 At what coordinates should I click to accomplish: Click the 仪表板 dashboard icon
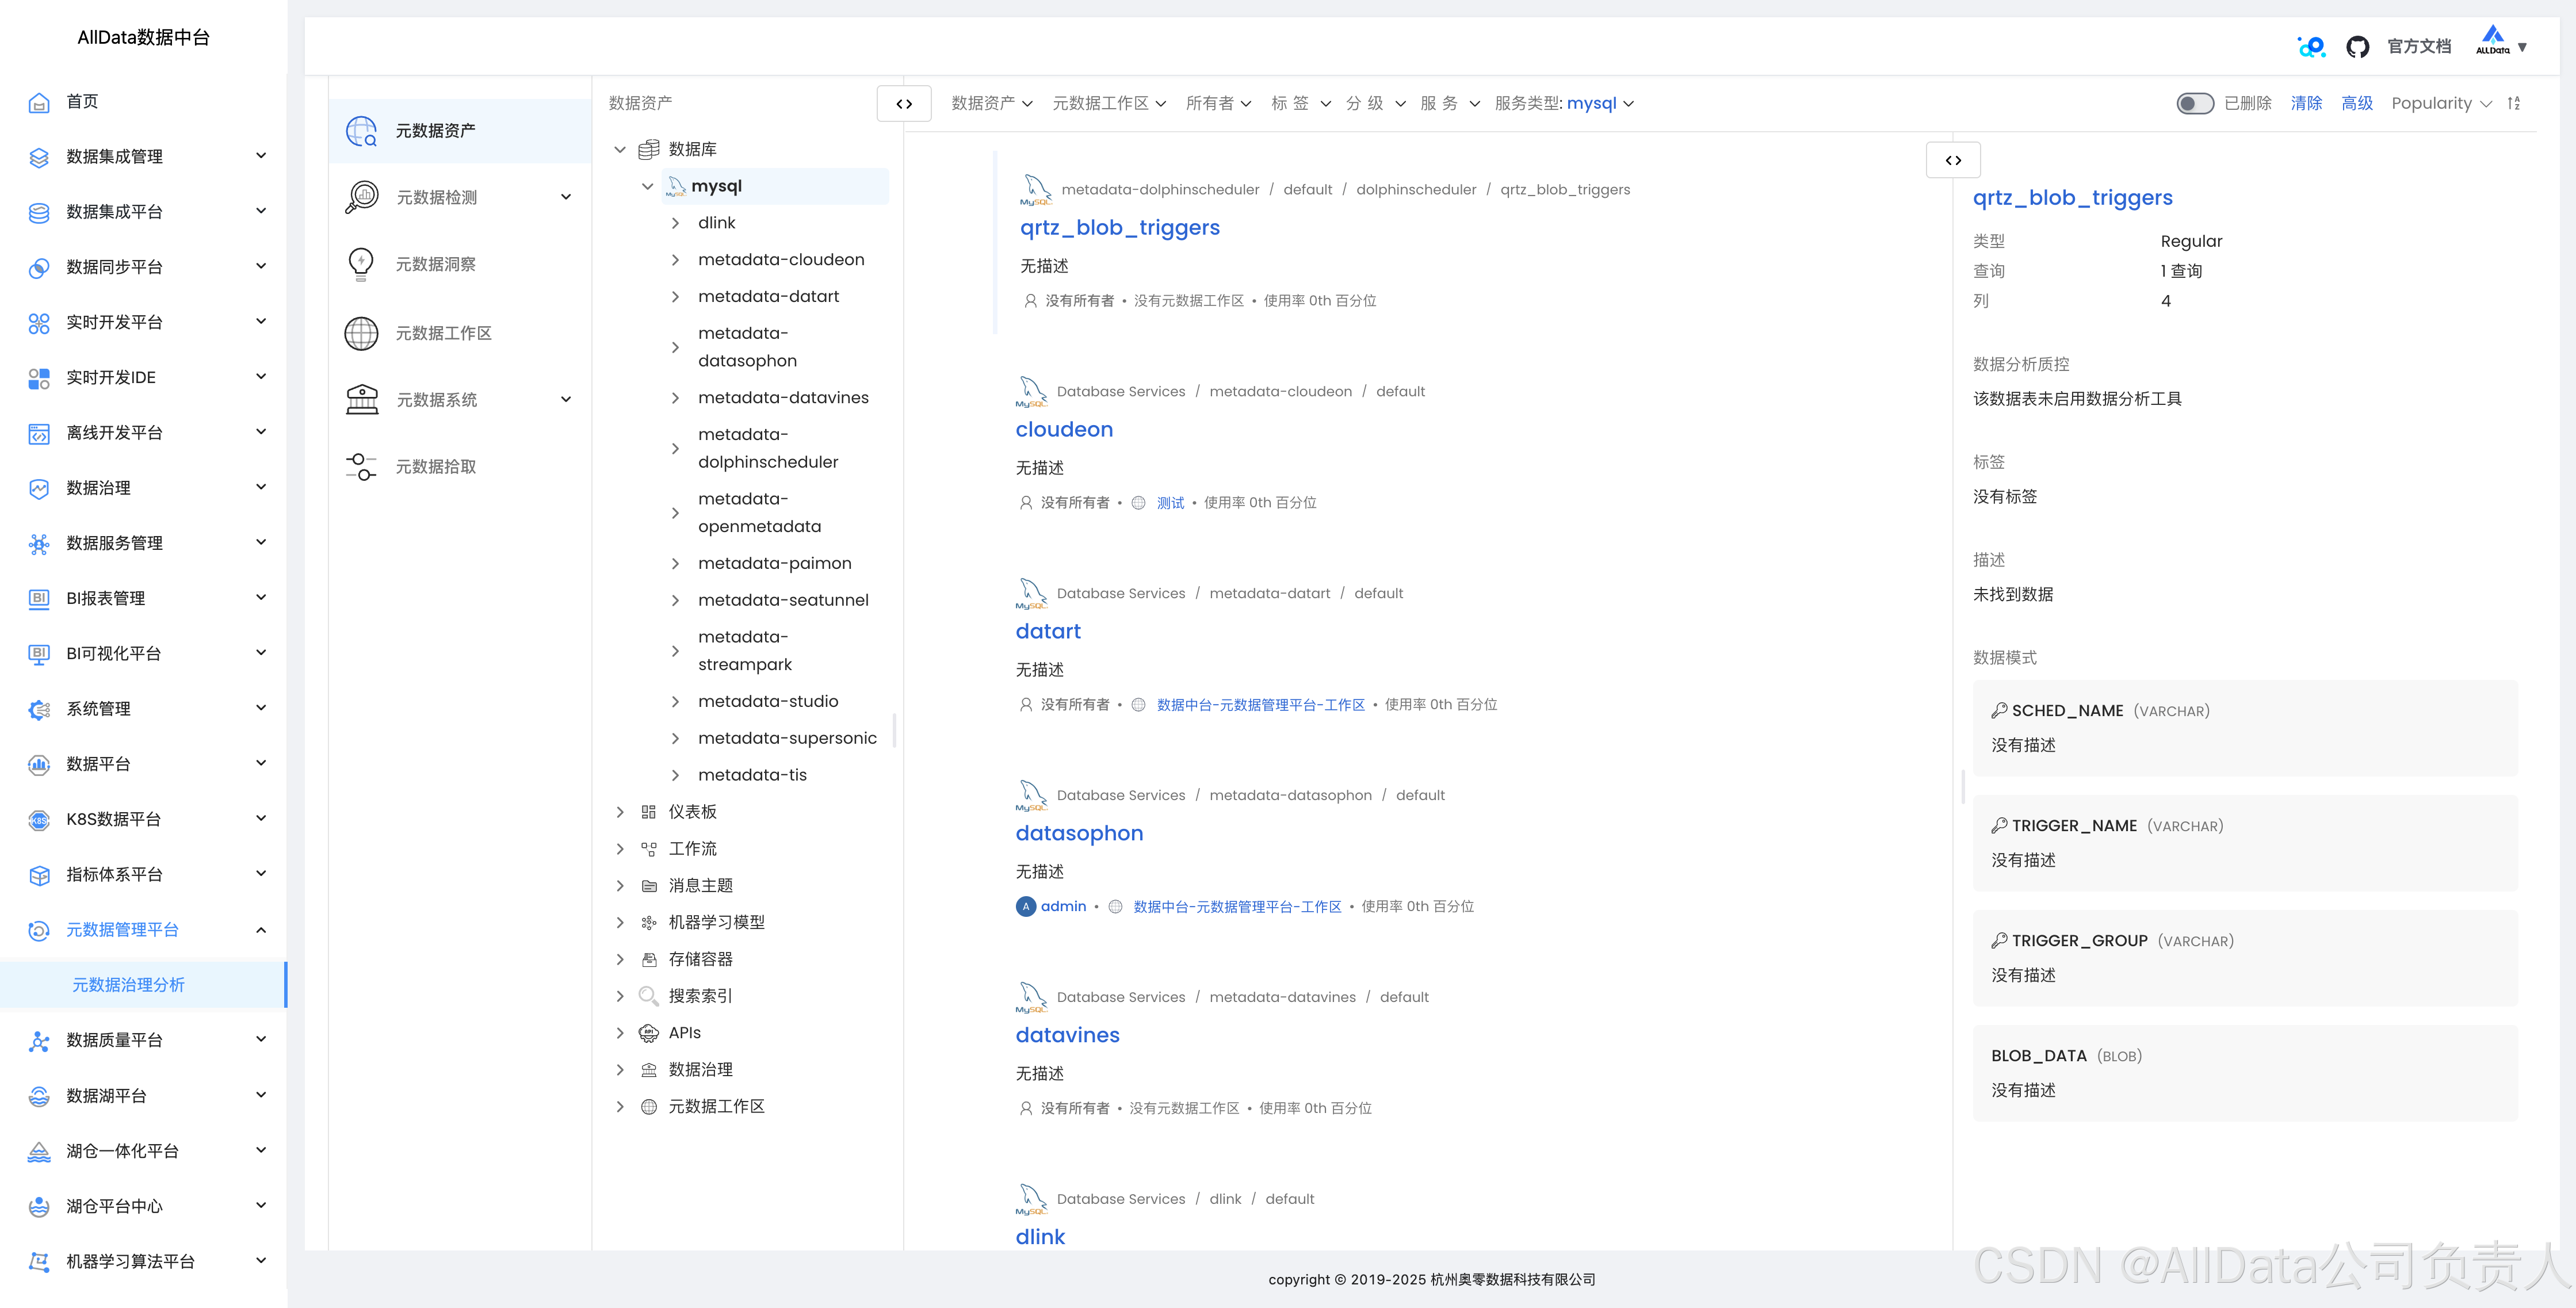click(x=649, y=812)
